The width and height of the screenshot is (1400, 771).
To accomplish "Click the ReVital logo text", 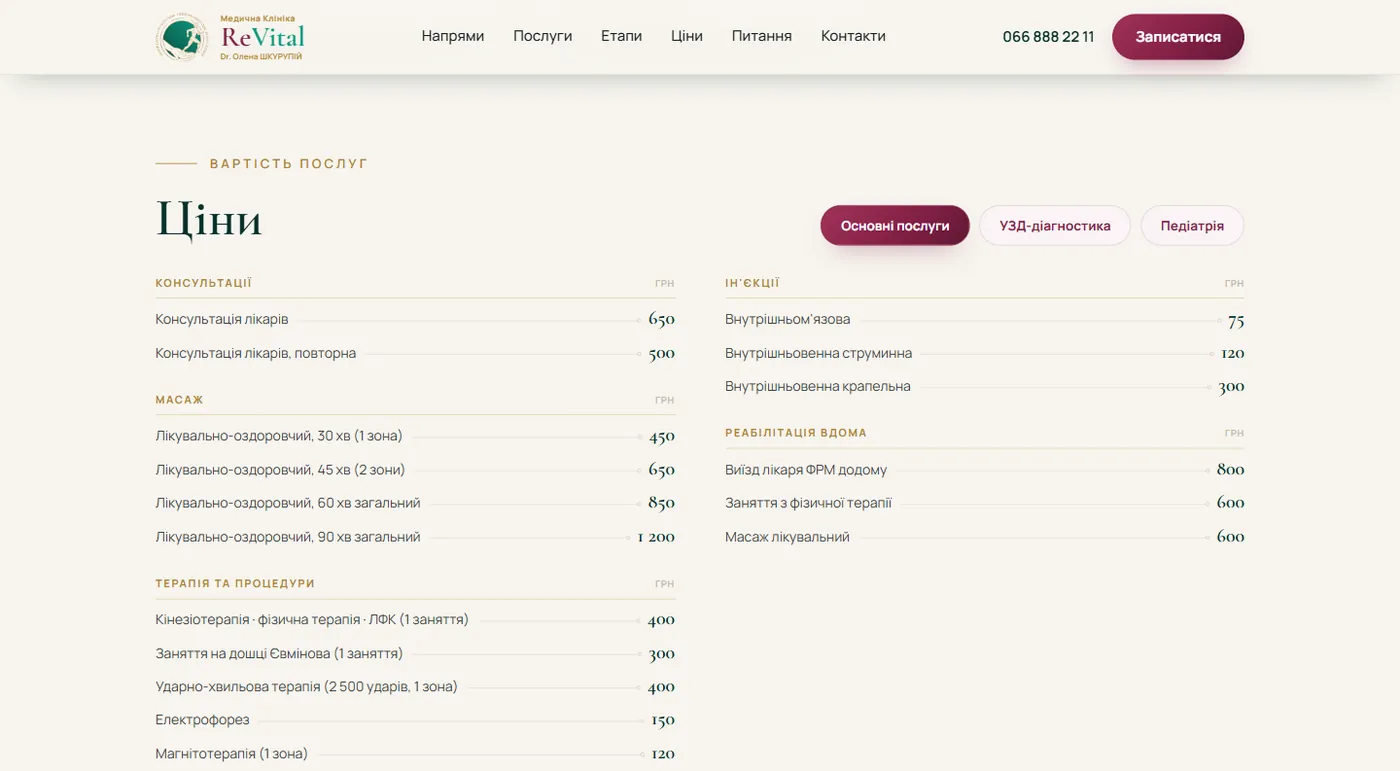I will [262, 37].
